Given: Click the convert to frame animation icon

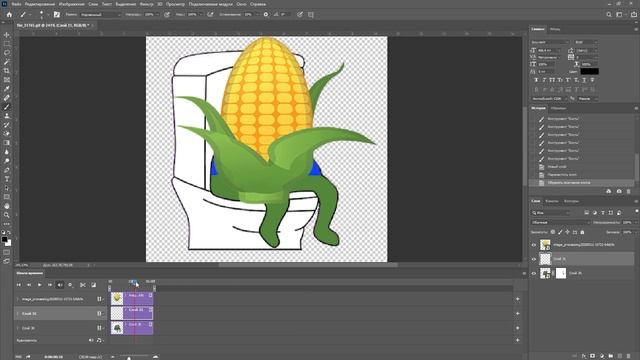Looking at the screenshot, I should (x=19, y=356).
